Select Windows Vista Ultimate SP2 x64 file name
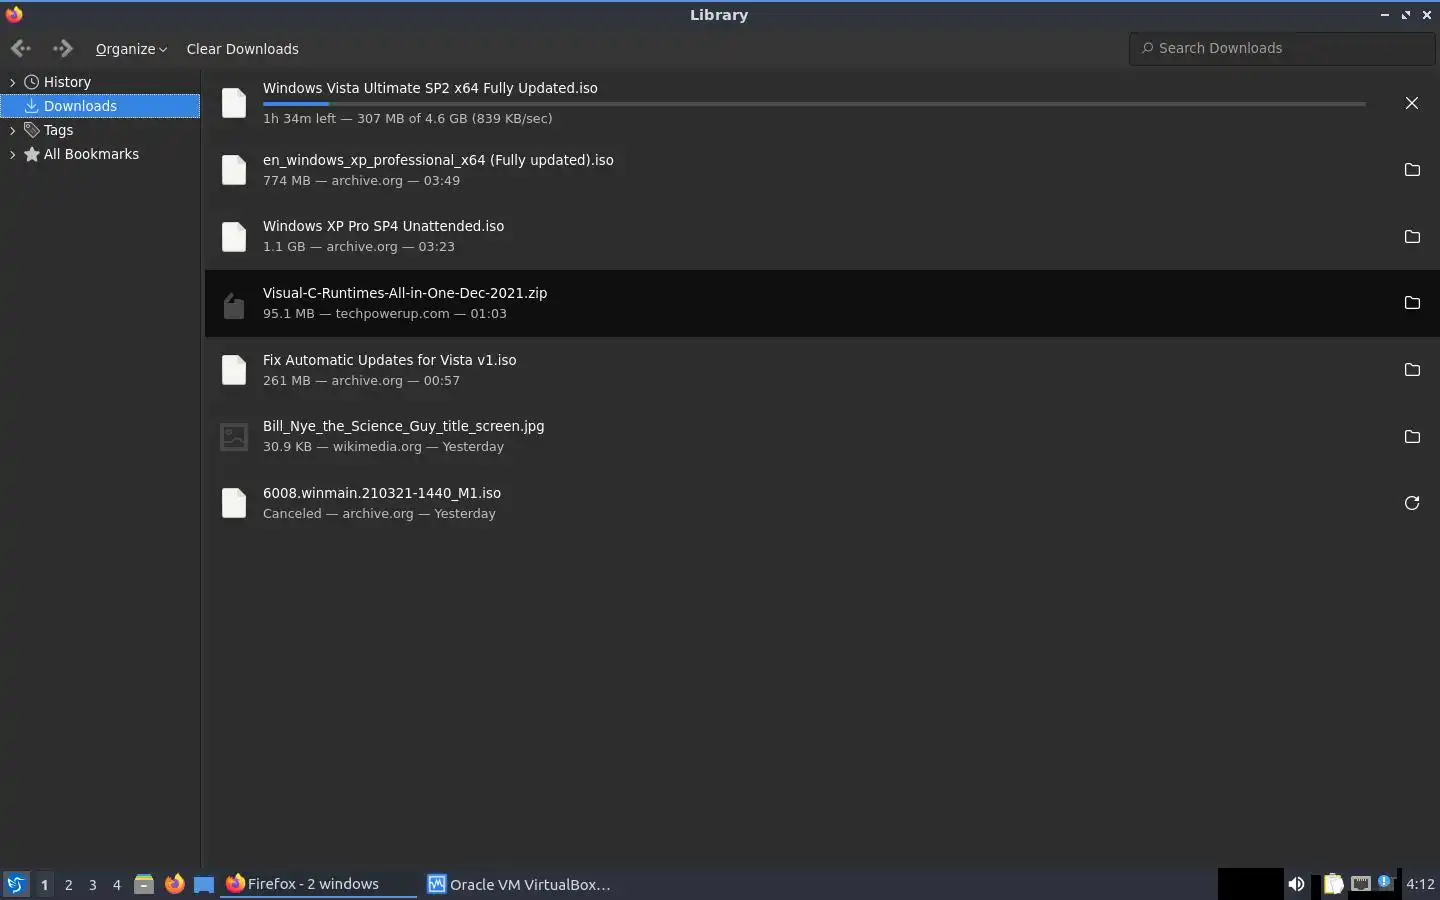Screen dimensions: 1440x900 (x=430, y=88)
